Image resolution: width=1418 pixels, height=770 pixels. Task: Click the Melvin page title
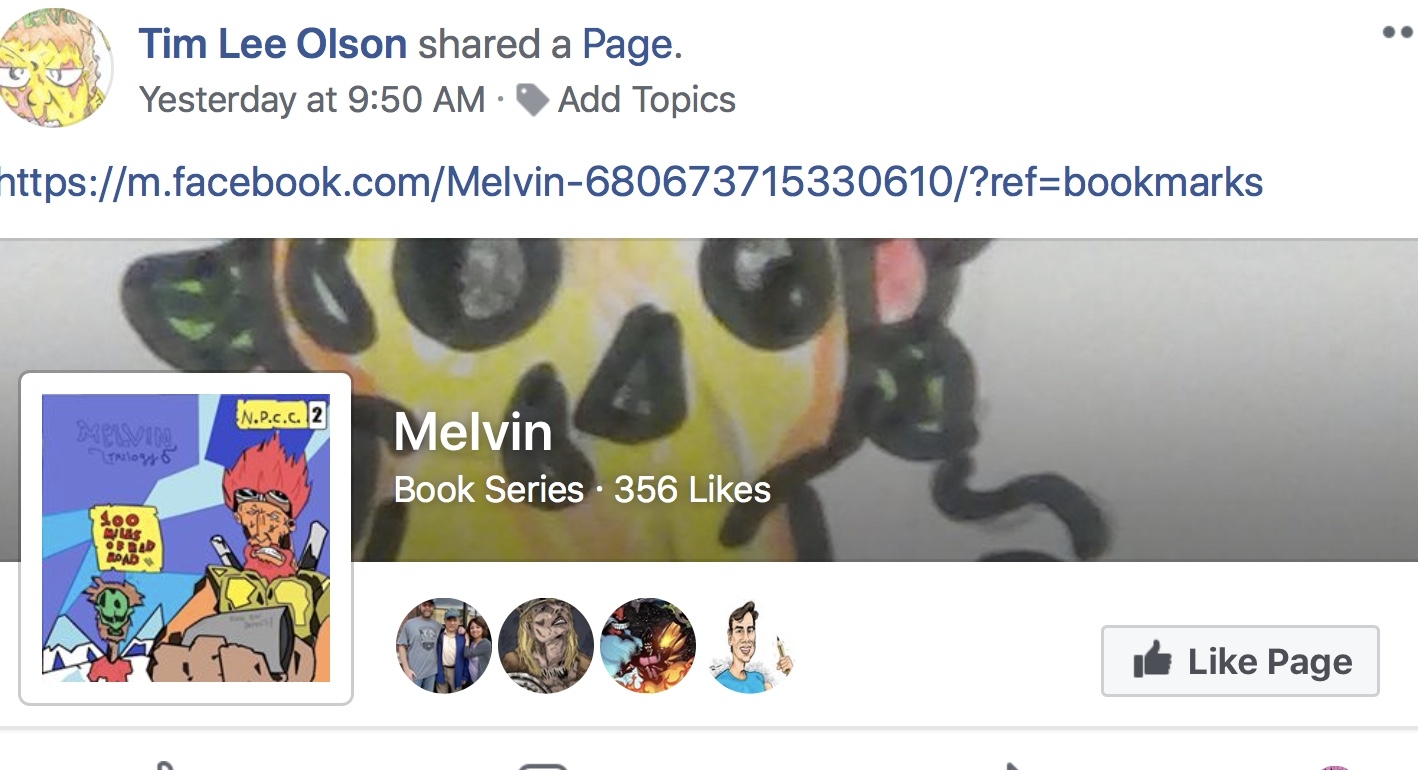[473, 432]
